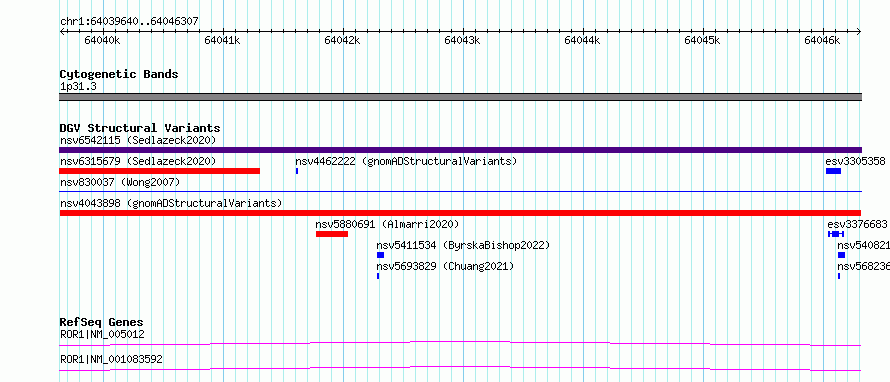This screenshot has width=890, height=382.
Task: Click the nsv4462222 small blue marker
Action: point(297,171)
